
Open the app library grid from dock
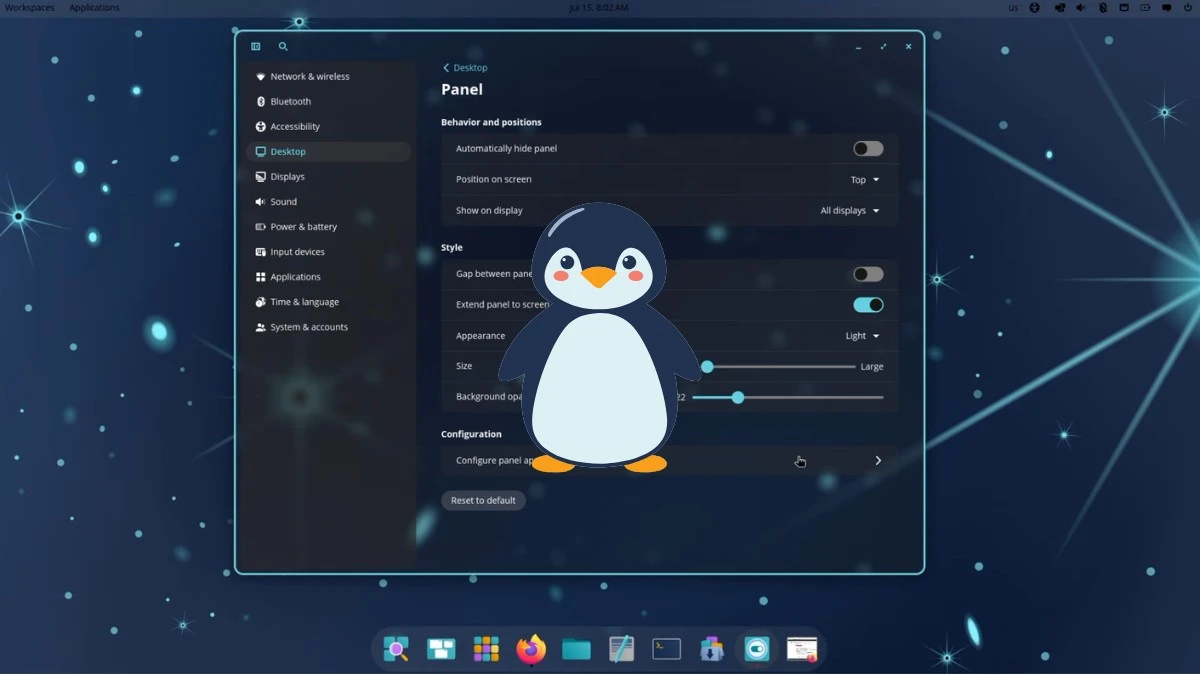click(486, 649)
